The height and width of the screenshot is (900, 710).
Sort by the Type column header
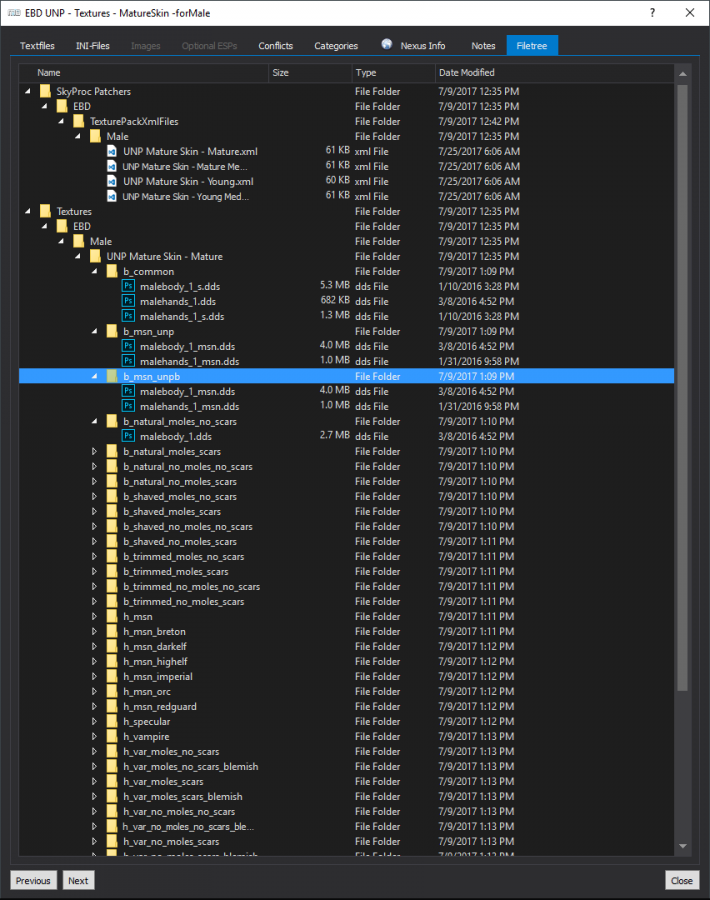[393, 72]
